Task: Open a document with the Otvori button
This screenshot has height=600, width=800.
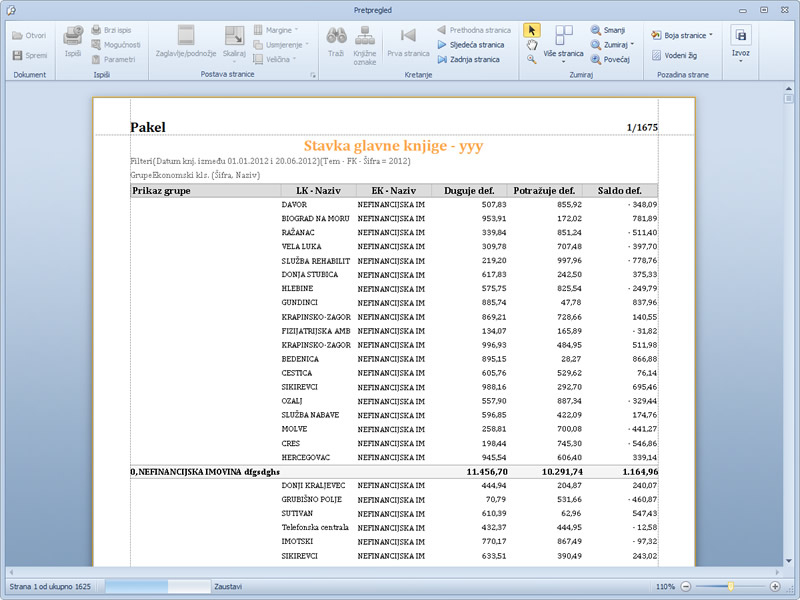Action: 29,35
